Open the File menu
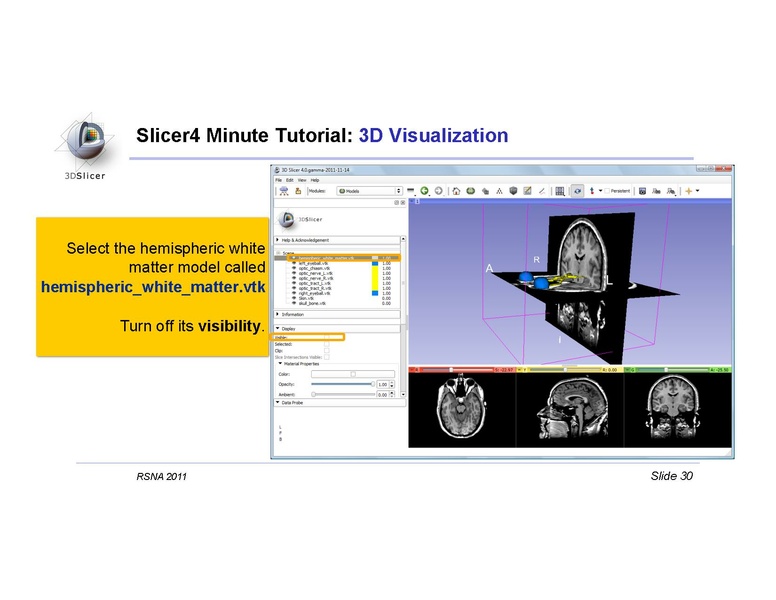The height and width of the screenshot is (600, 776). [x=279, y=180]
